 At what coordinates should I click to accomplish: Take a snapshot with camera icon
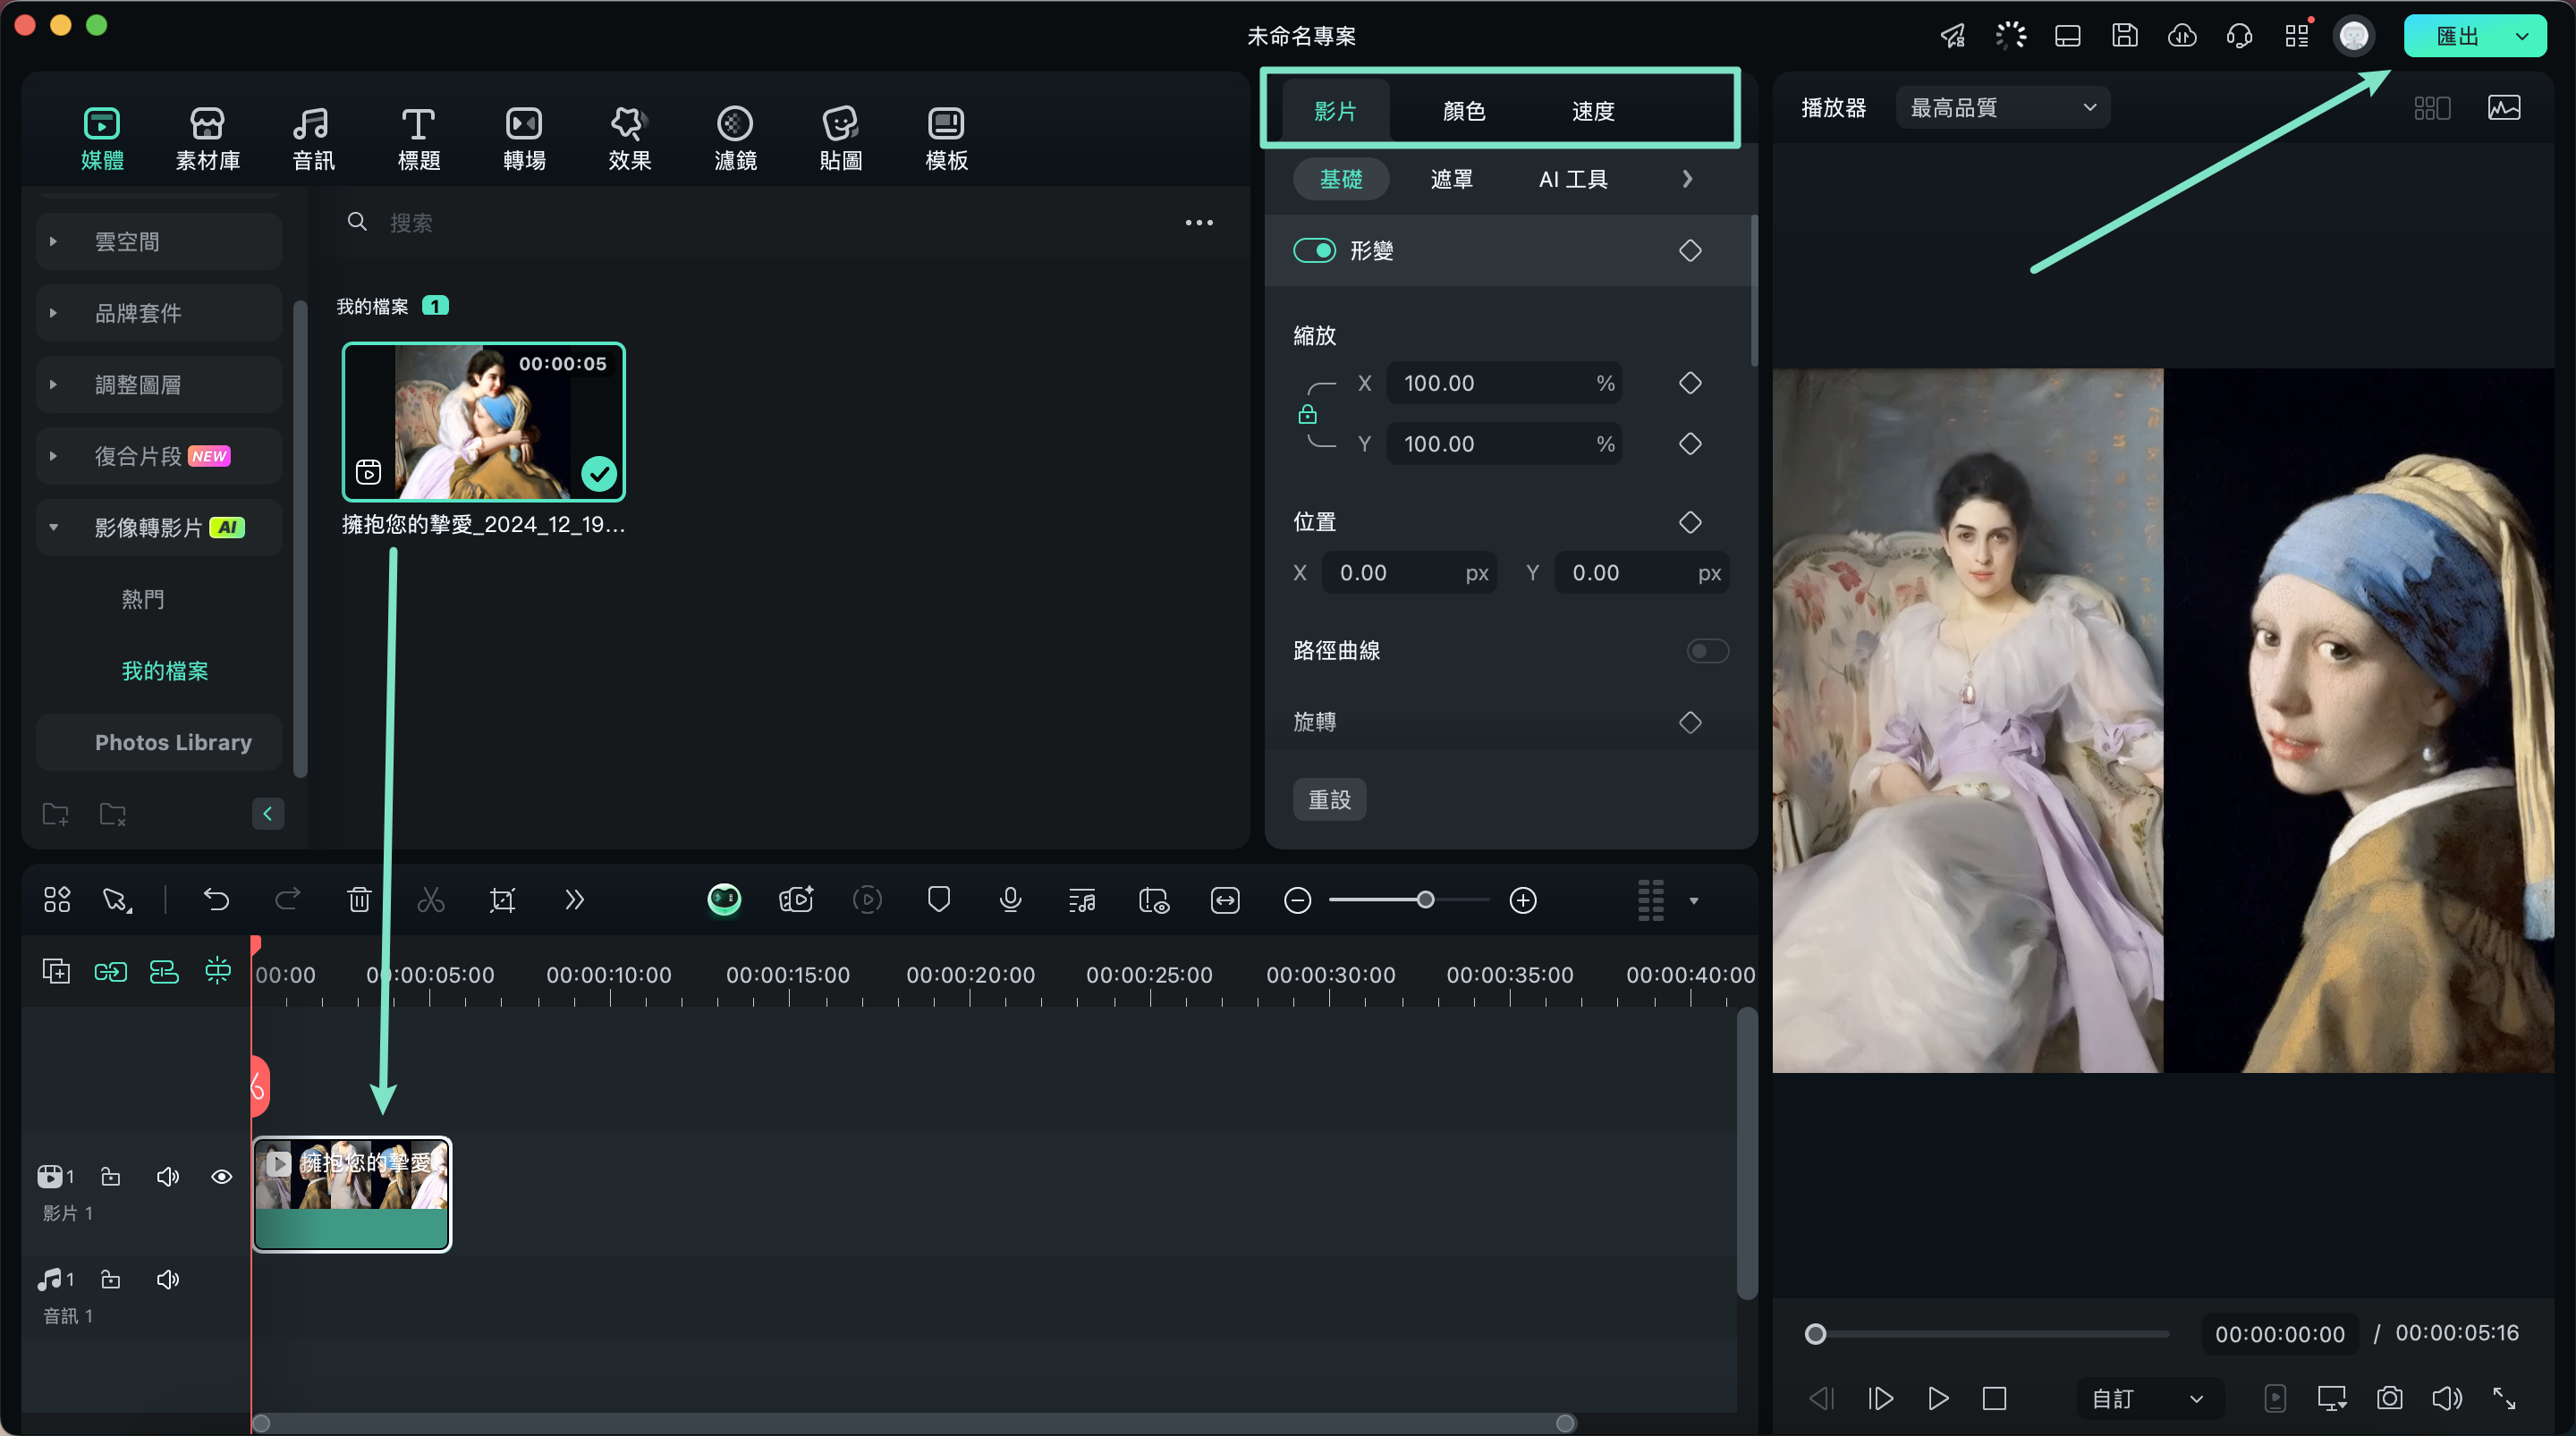(2390, 1398)
